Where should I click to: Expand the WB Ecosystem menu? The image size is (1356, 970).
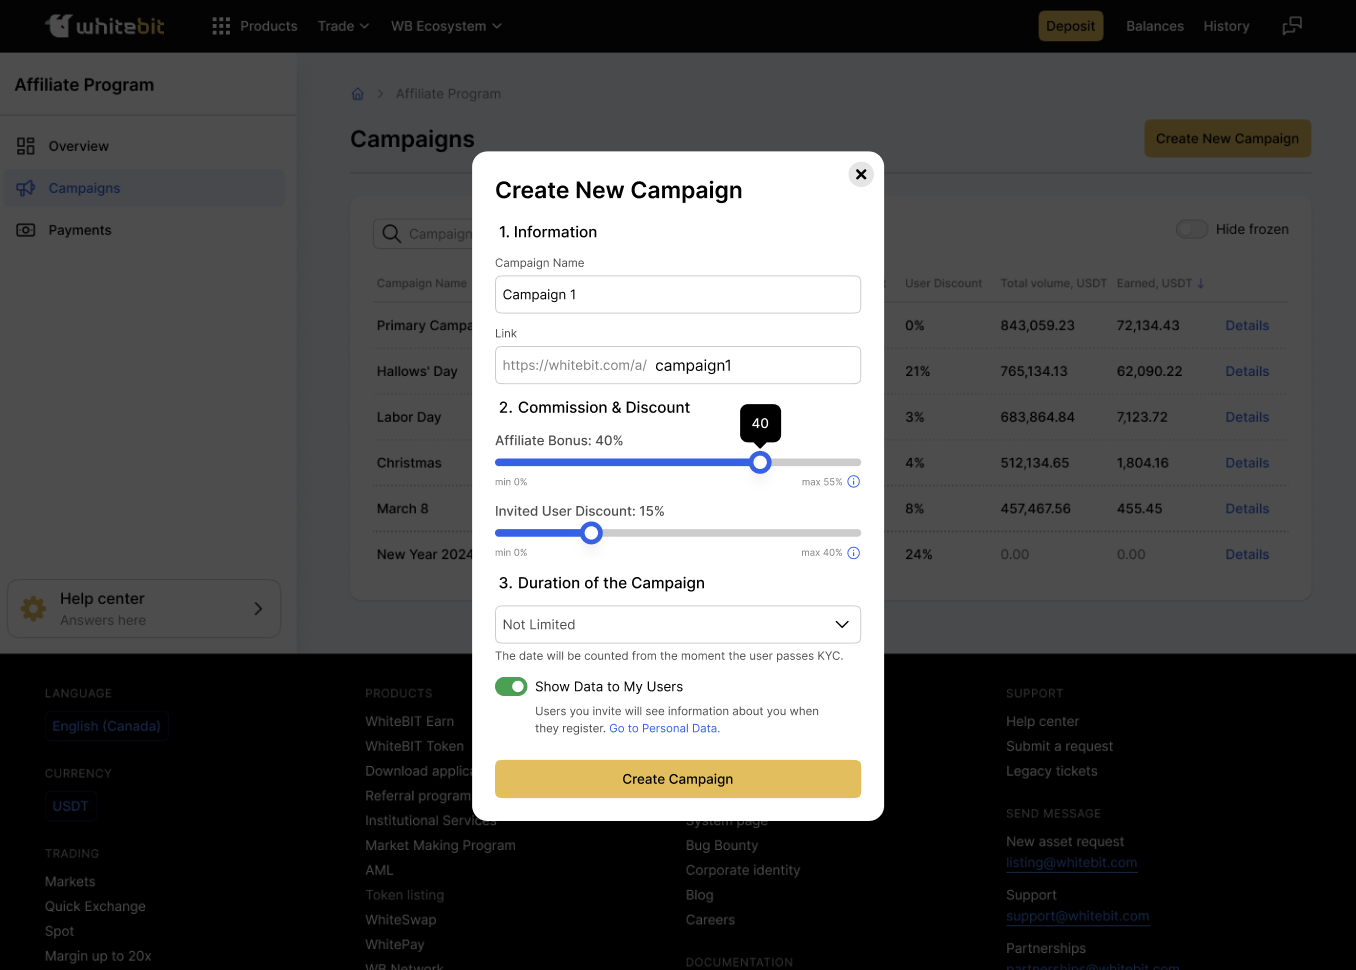[x=446, y=26]
